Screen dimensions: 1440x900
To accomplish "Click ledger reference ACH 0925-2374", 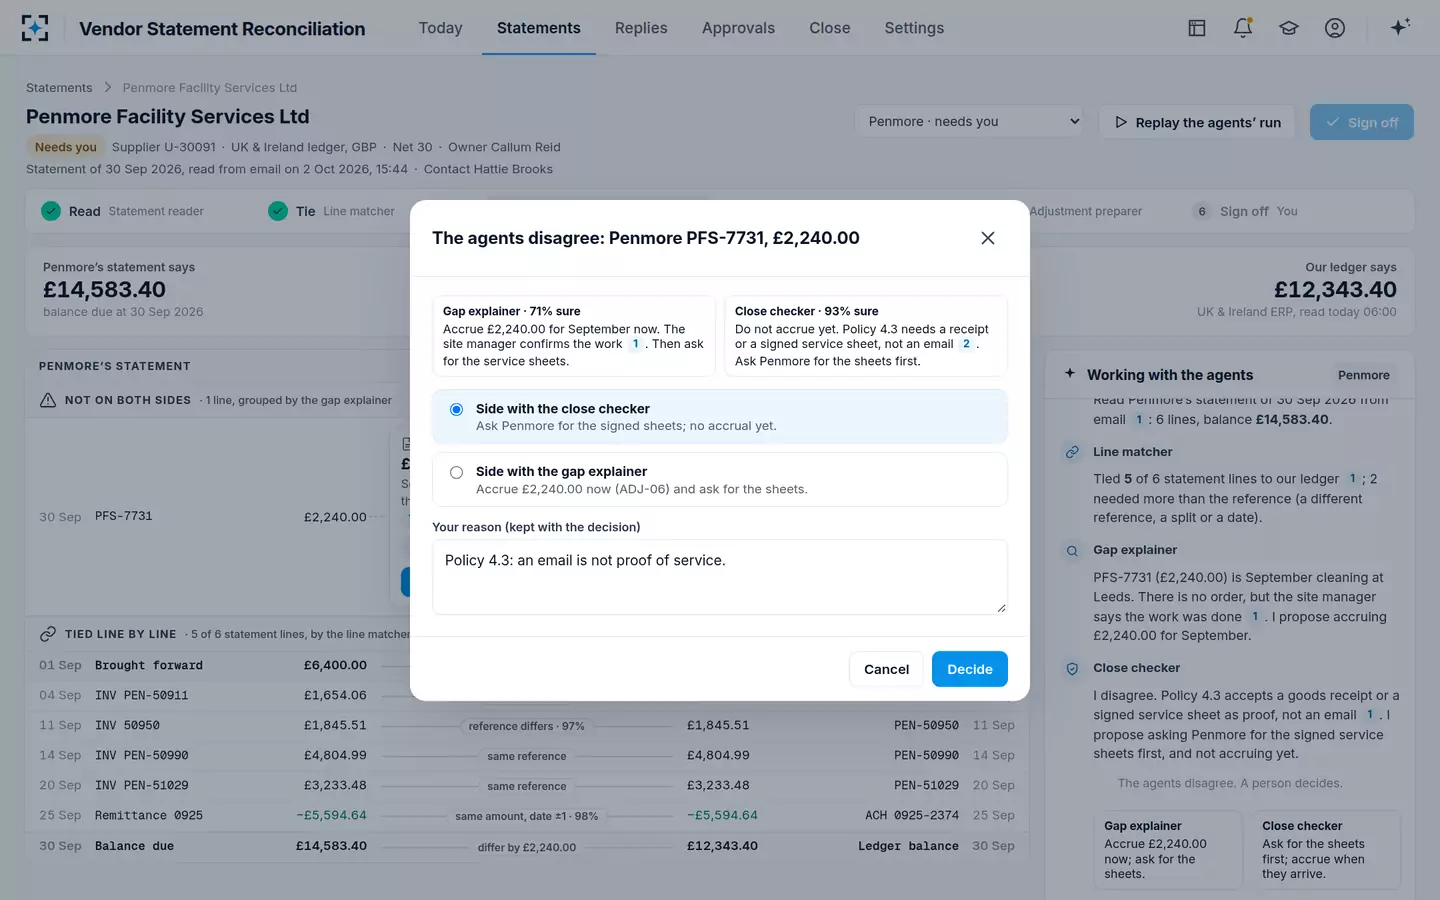I will point(911,815).
